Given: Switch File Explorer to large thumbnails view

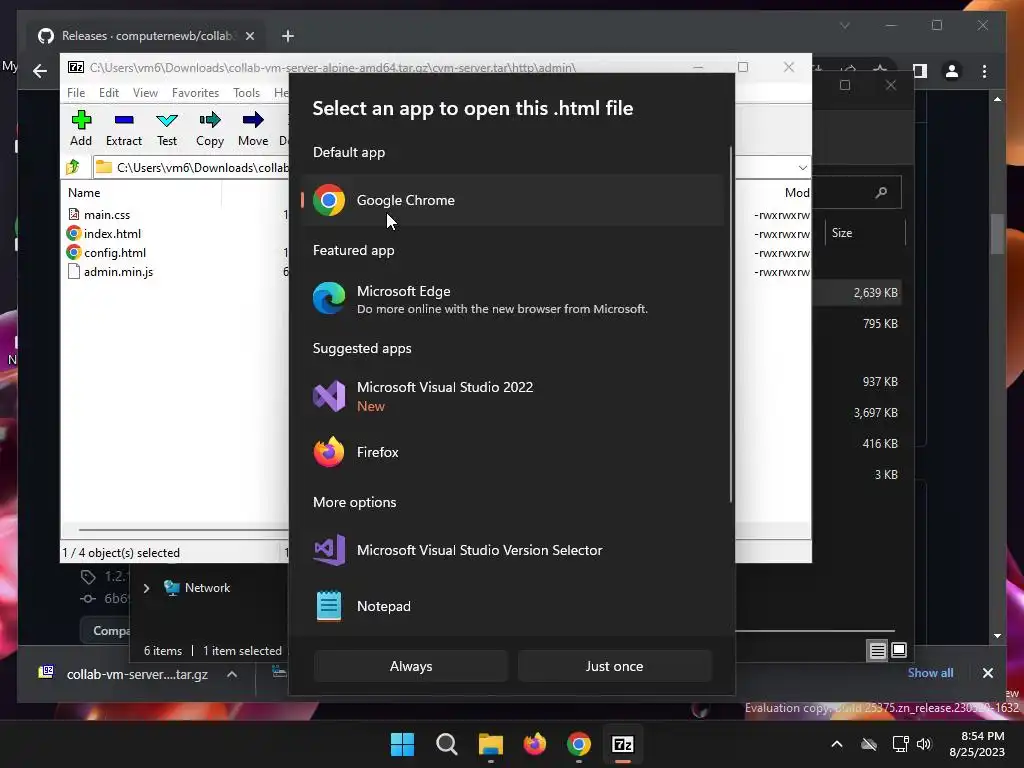Looking at the screenshot, I should point(899,650).
